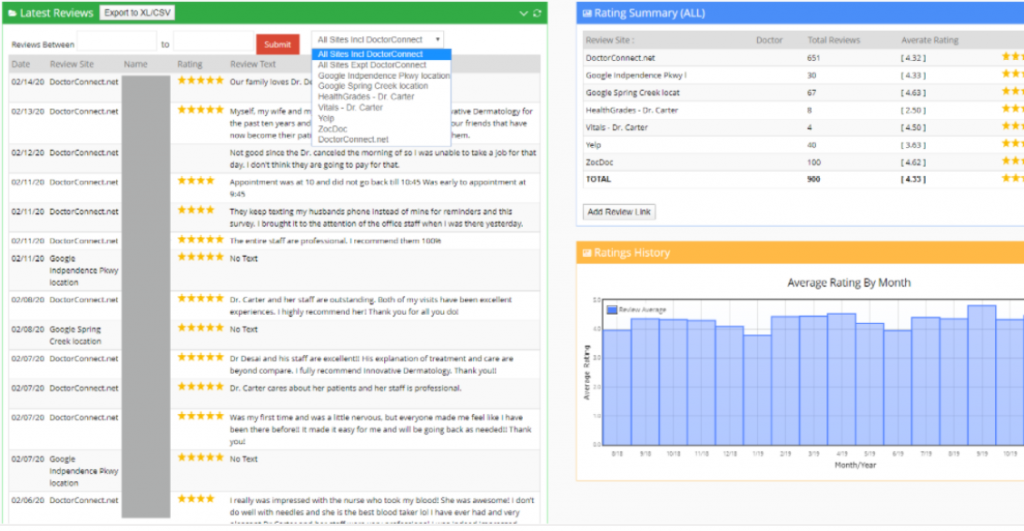Image resolution: width=1024 pixels, height=531 pixels.
Task: Click the Average Rating By Month title
Action: point(848,283)
